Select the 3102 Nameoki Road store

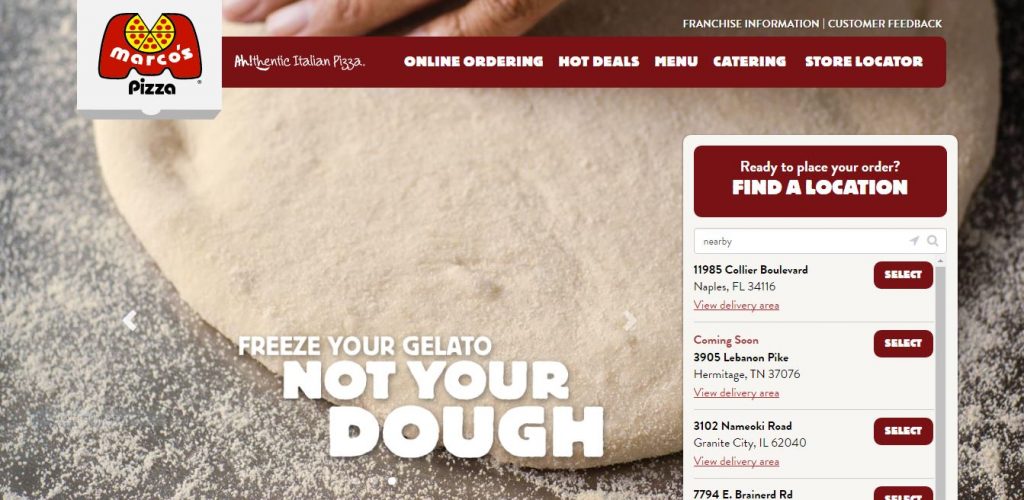click(903, 431)
